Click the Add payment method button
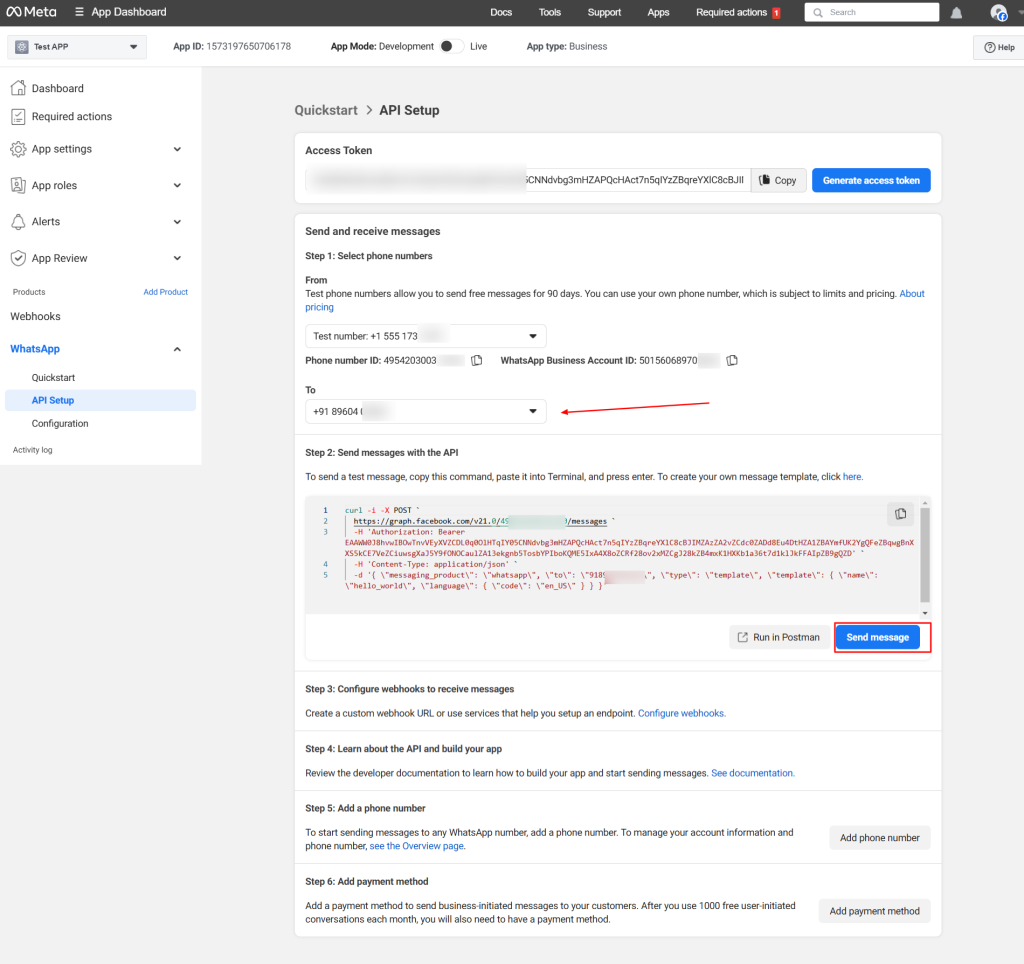The height and width of the screenshot is (964, 1024). pos(874,911)
